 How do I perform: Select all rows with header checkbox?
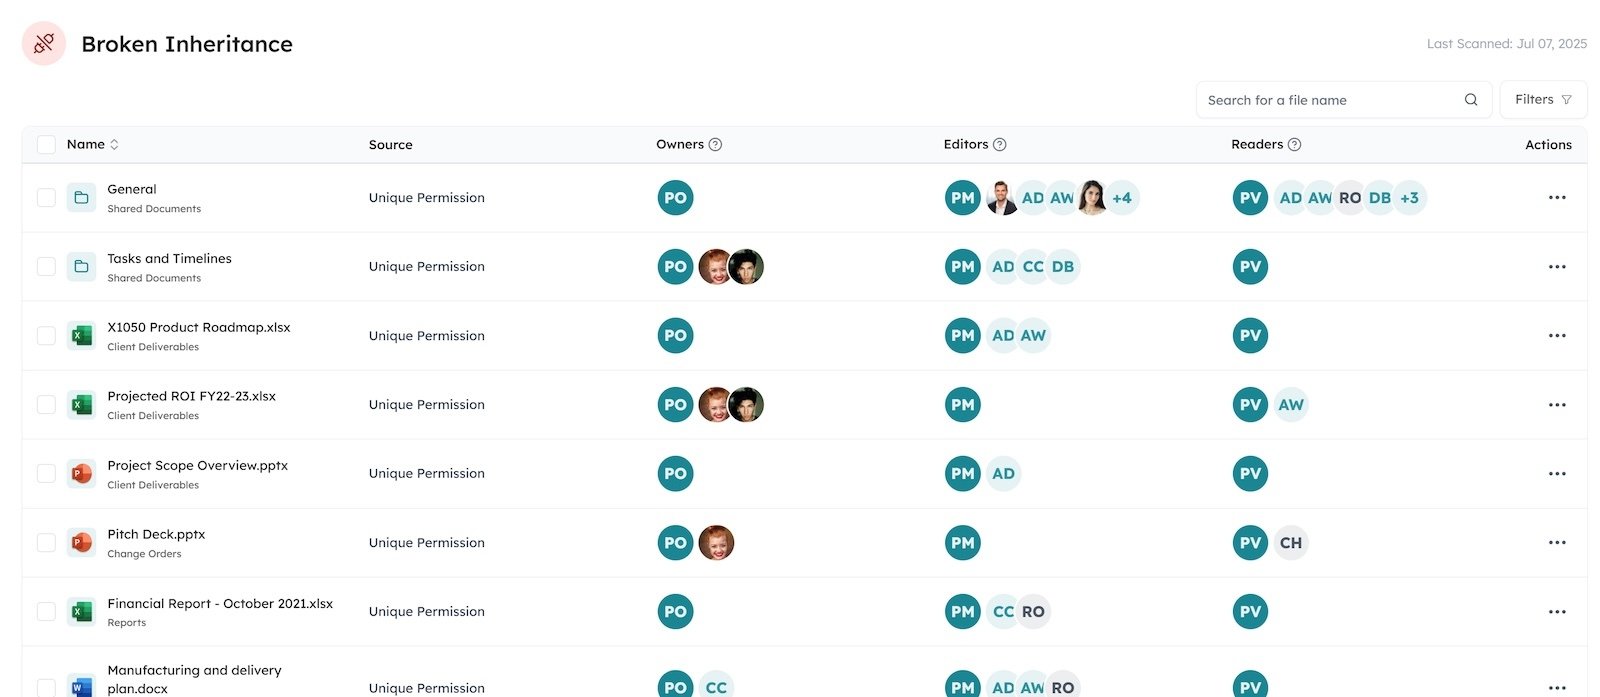[x=46, y=145]
